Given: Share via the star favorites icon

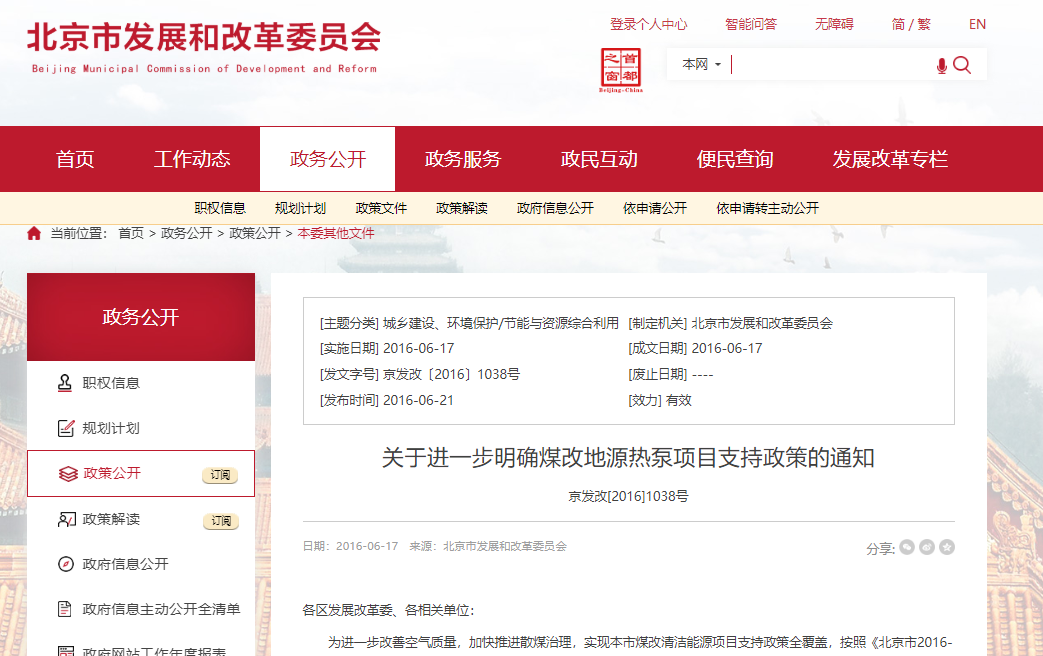Looking at the screenshot, I should click(x=947, y=547).
